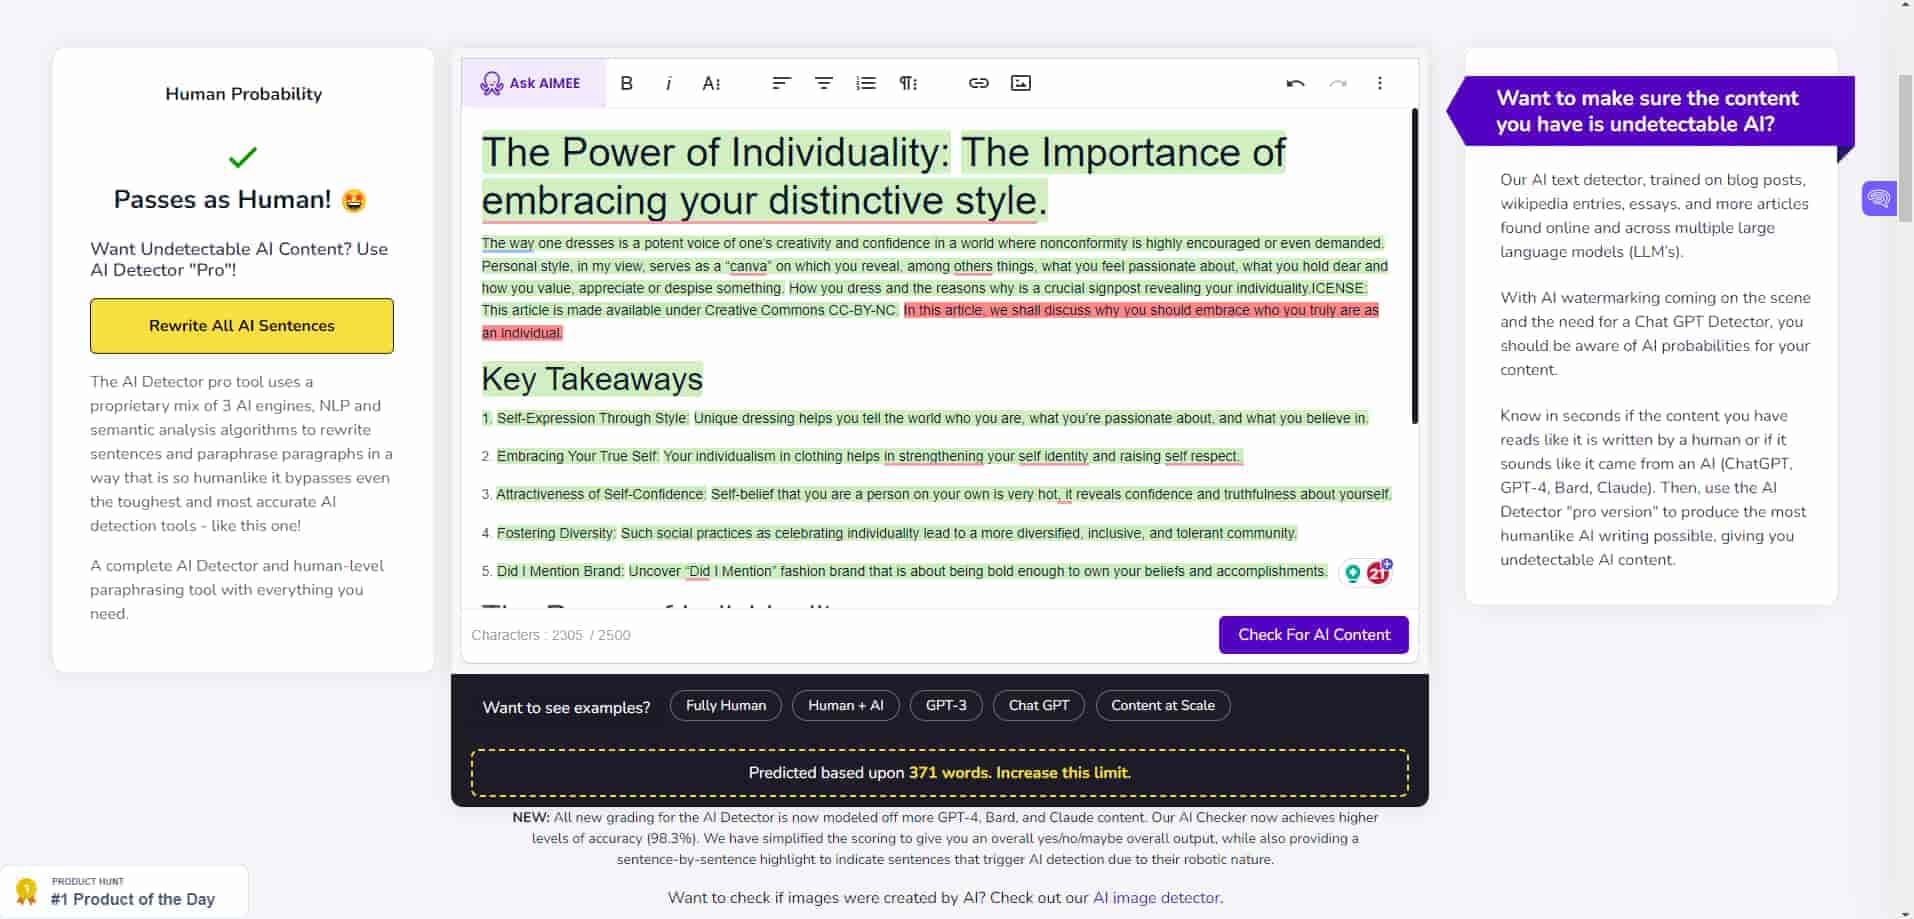Insert a link using the toolbar
This screenshot has height=919, width=1914.
(978, 83)
